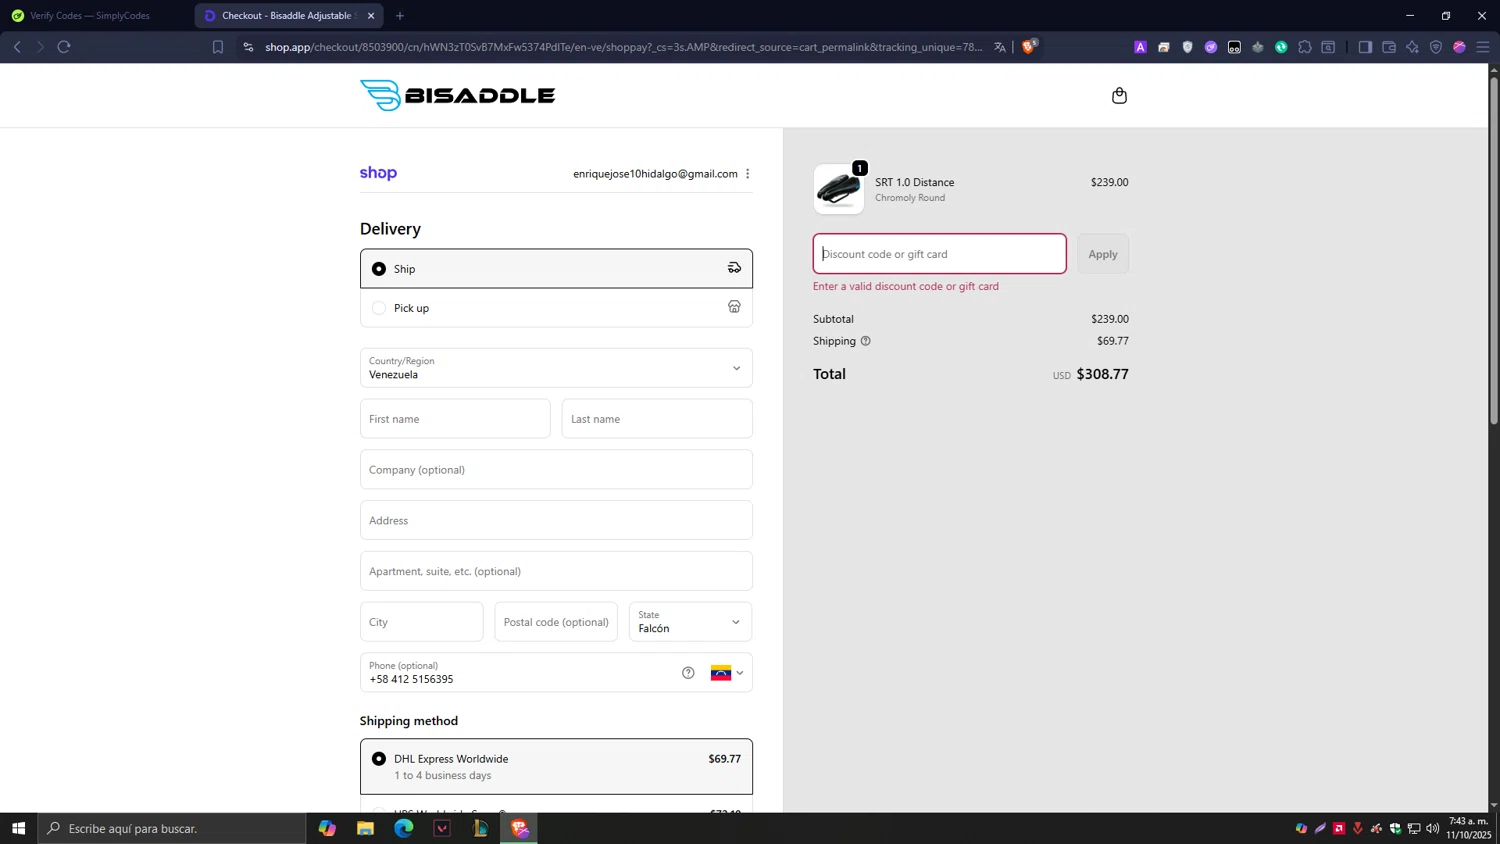Toggle the browser sidebar panel icon

pos(1365,47)
